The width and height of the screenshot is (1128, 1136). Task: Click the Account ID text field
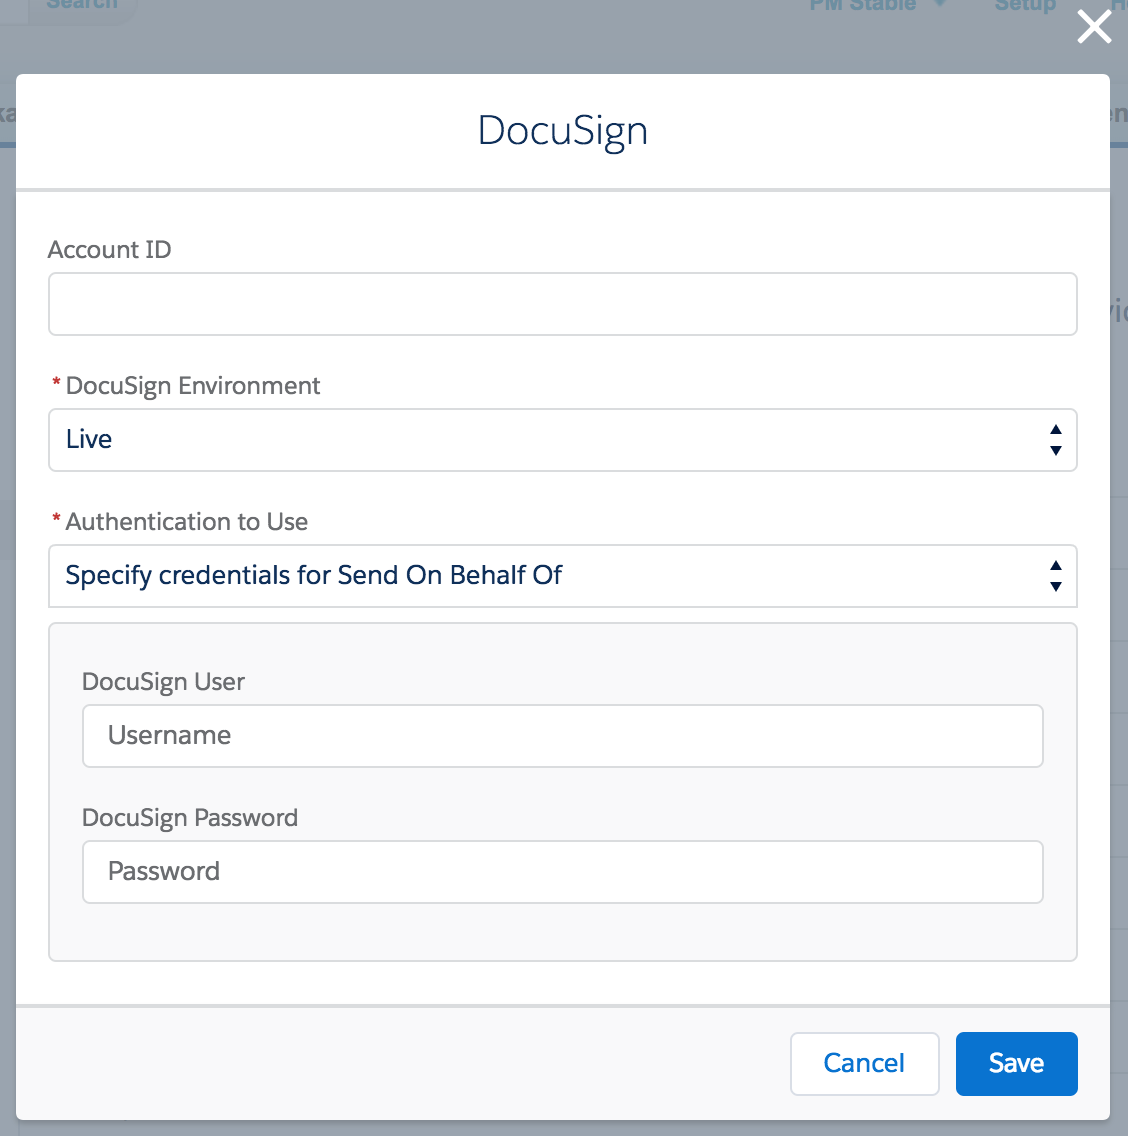click(562, 304)
